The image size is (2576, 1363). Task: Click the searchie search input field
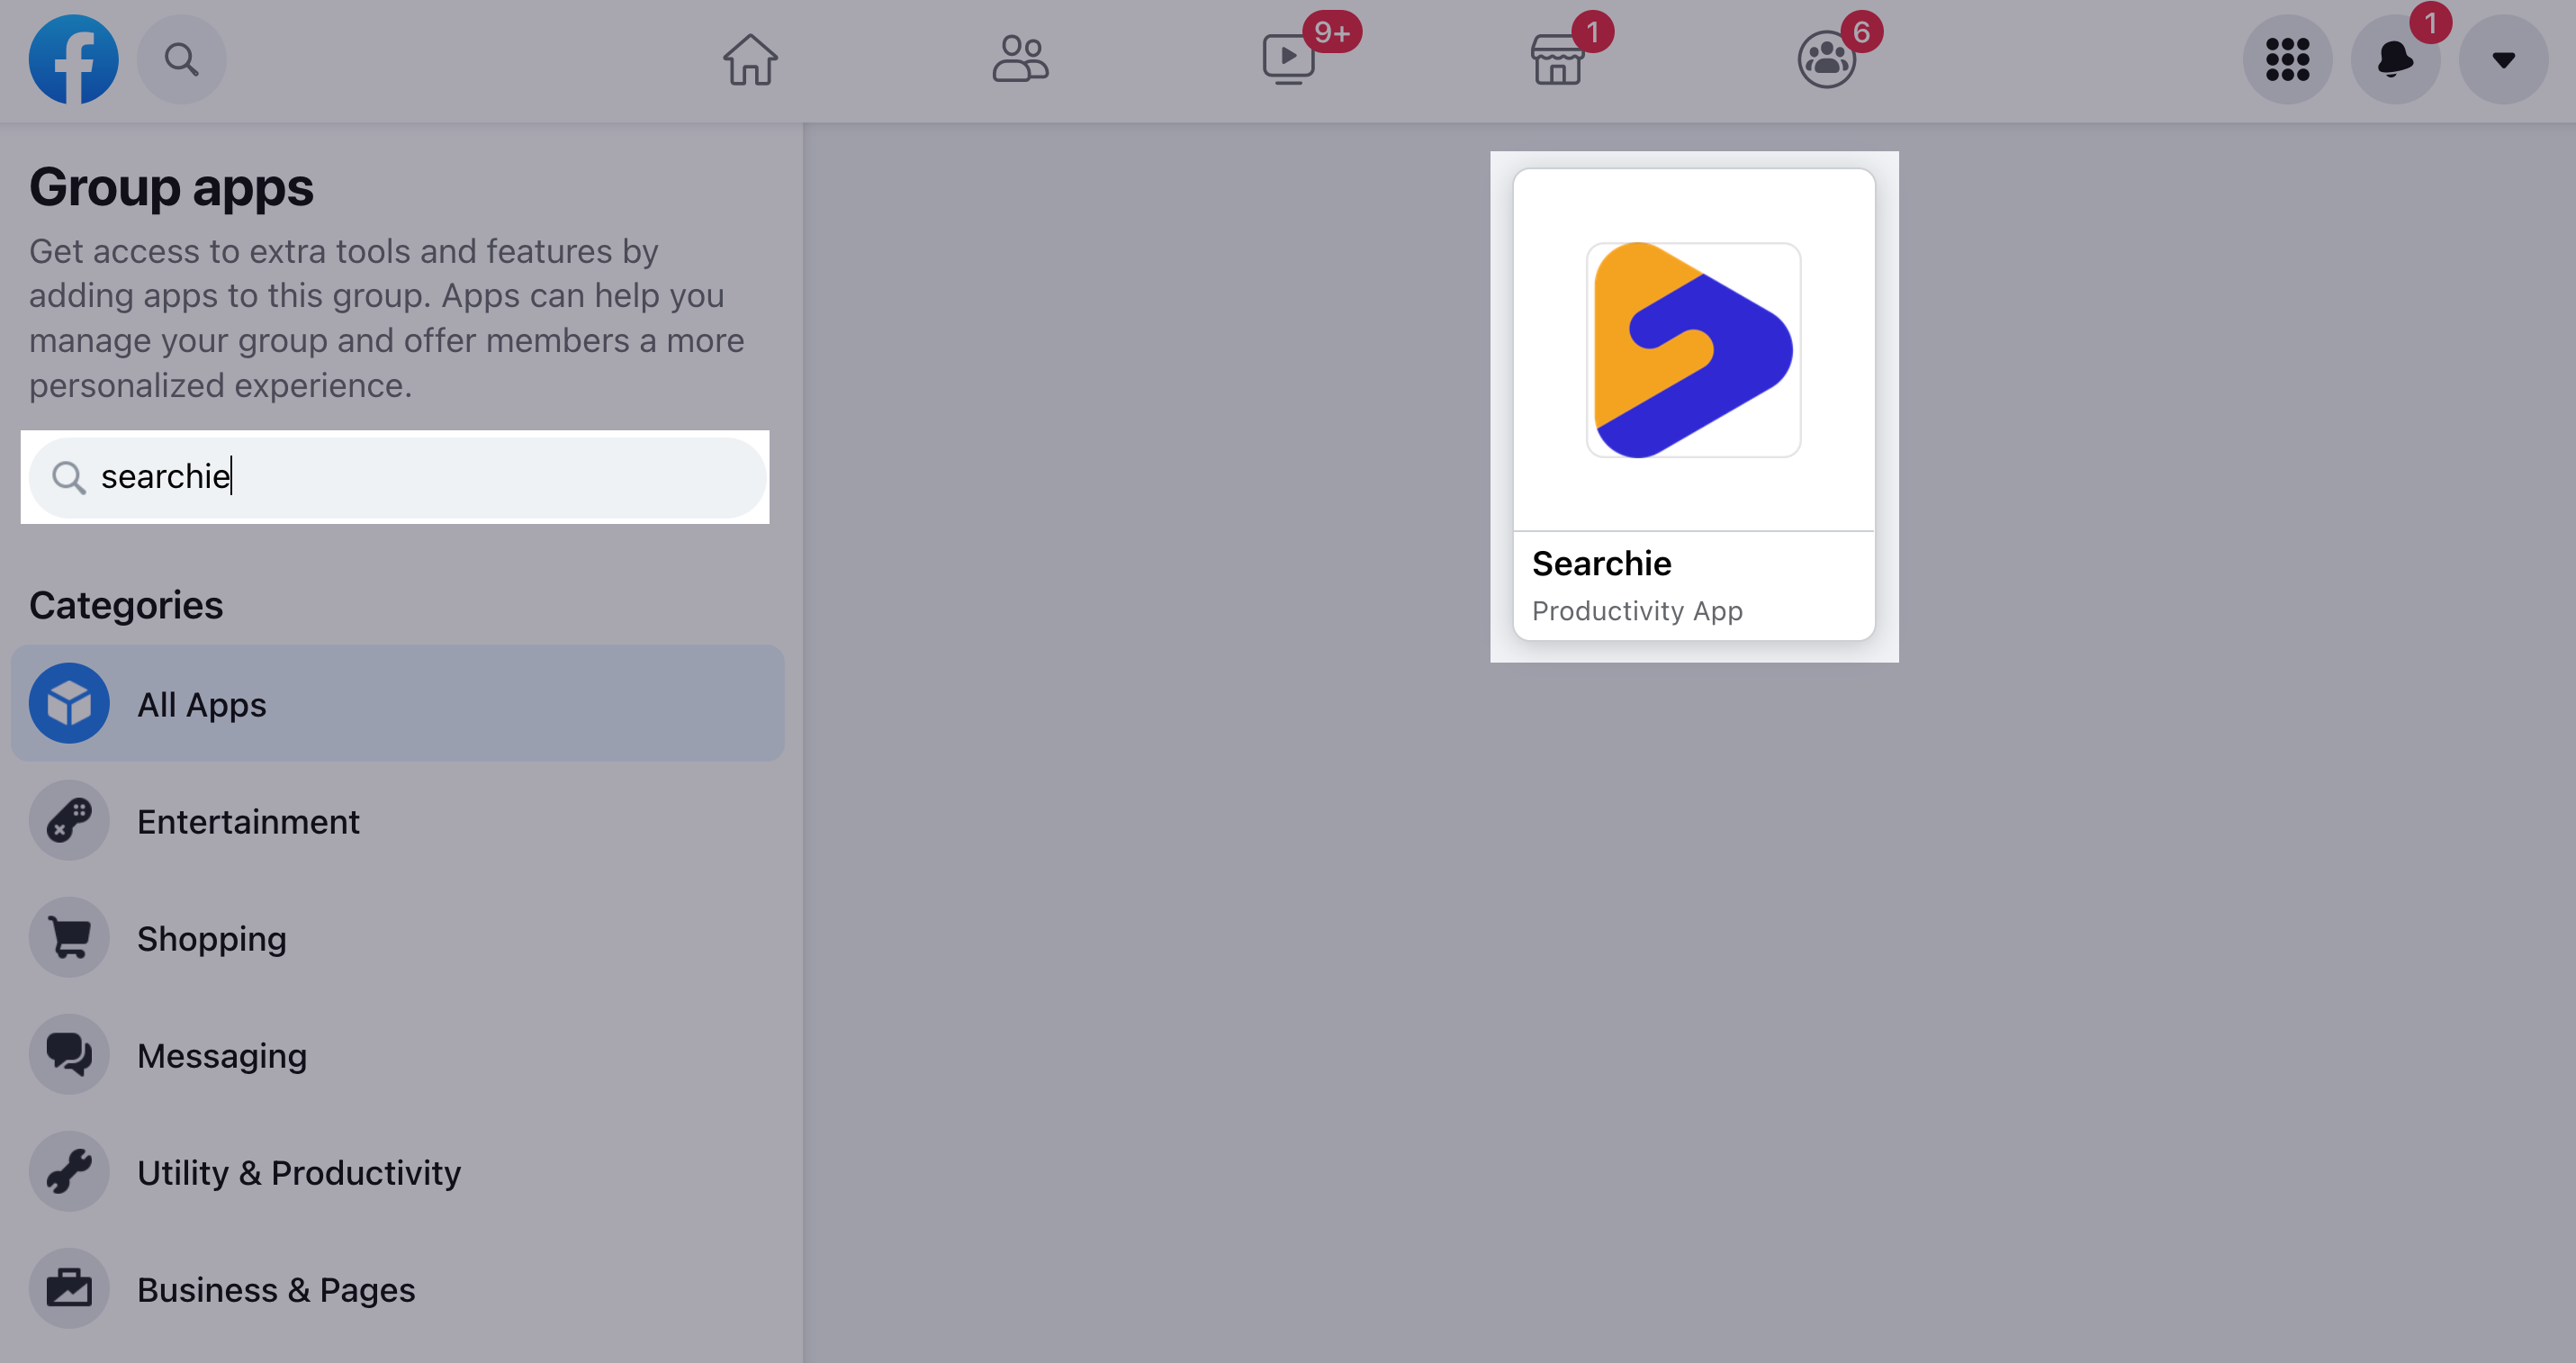click(397, 477)
